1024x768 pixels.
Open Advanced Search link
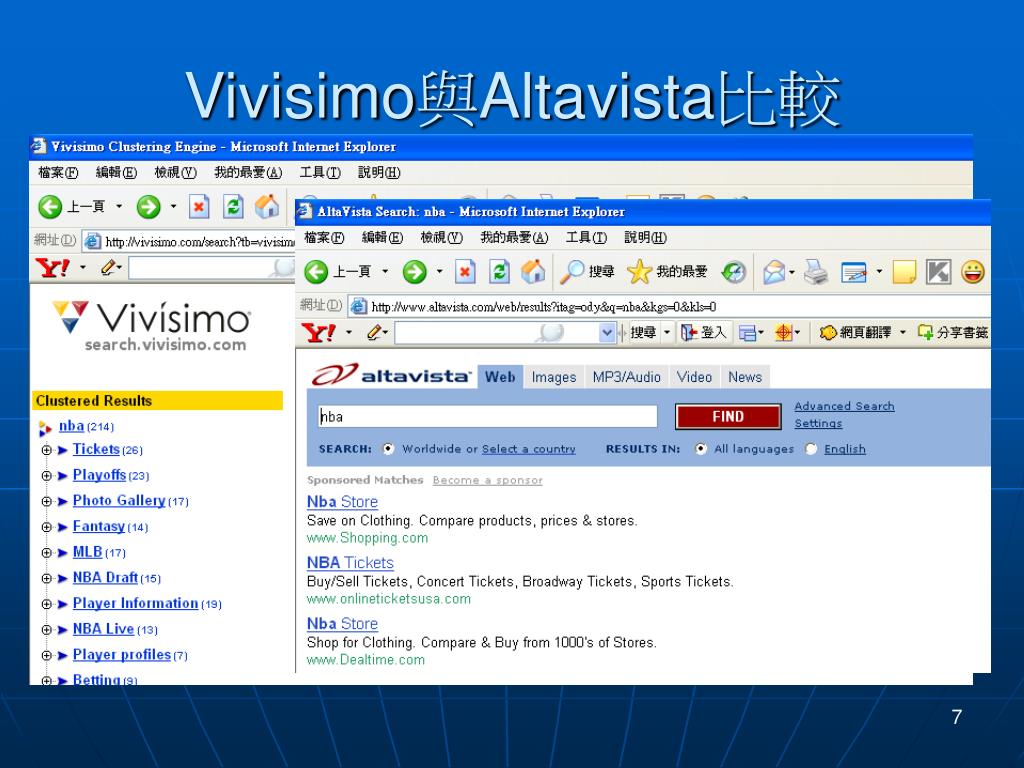coord(844,406)
